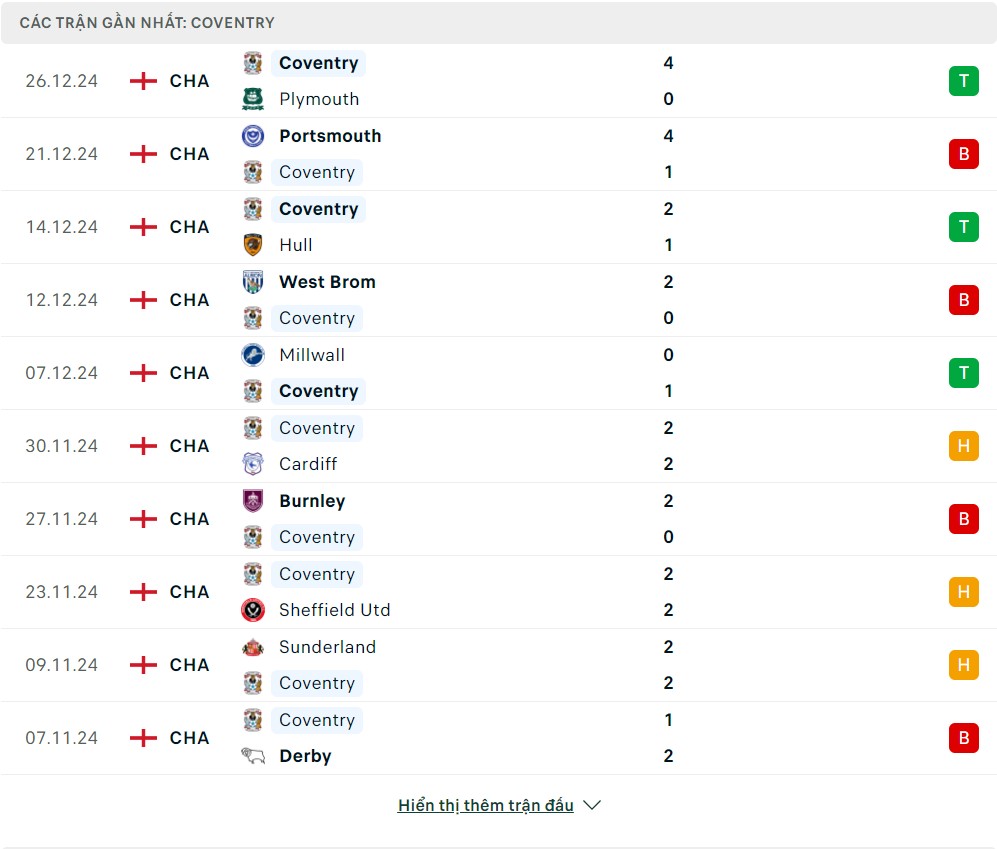This screenshot has width=997, height=849.
Task: Click the green T badge for the Hull match
Action: tap(963, 227)
